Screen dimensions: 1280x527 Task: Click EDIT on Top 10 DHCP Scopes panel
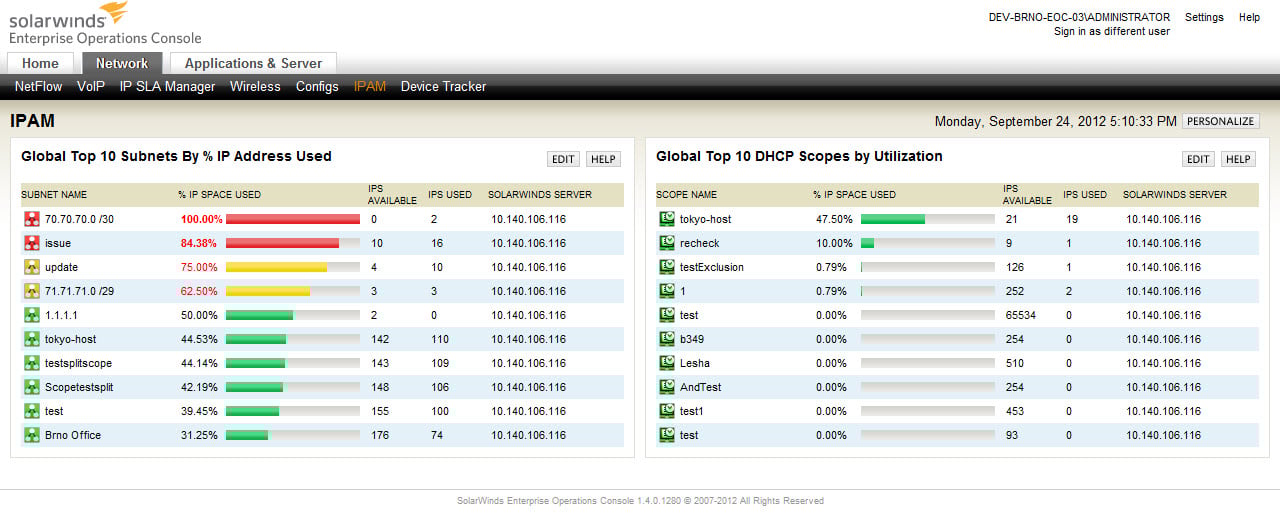(1198, 159)
